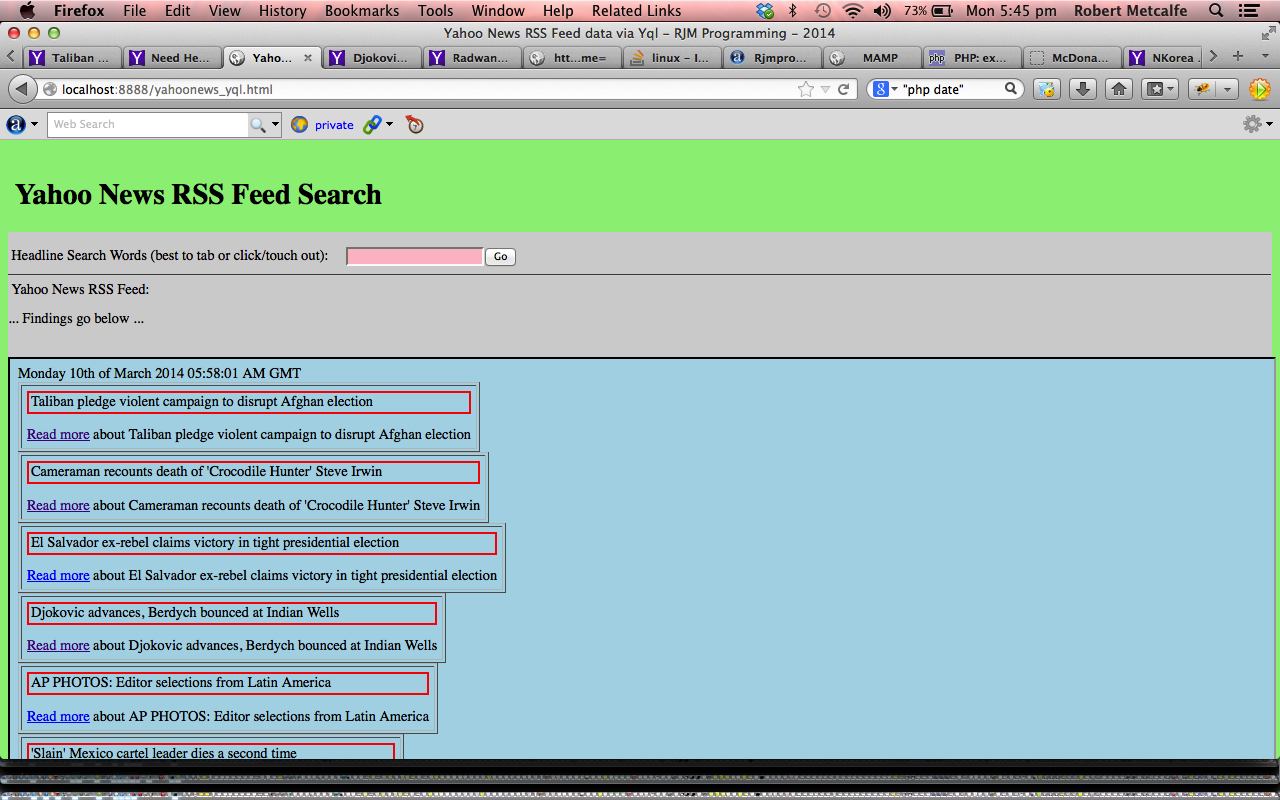Viewport: 1280px width, 800px height.
Task: Open the Notification Center list icon
Action: 1249,11
